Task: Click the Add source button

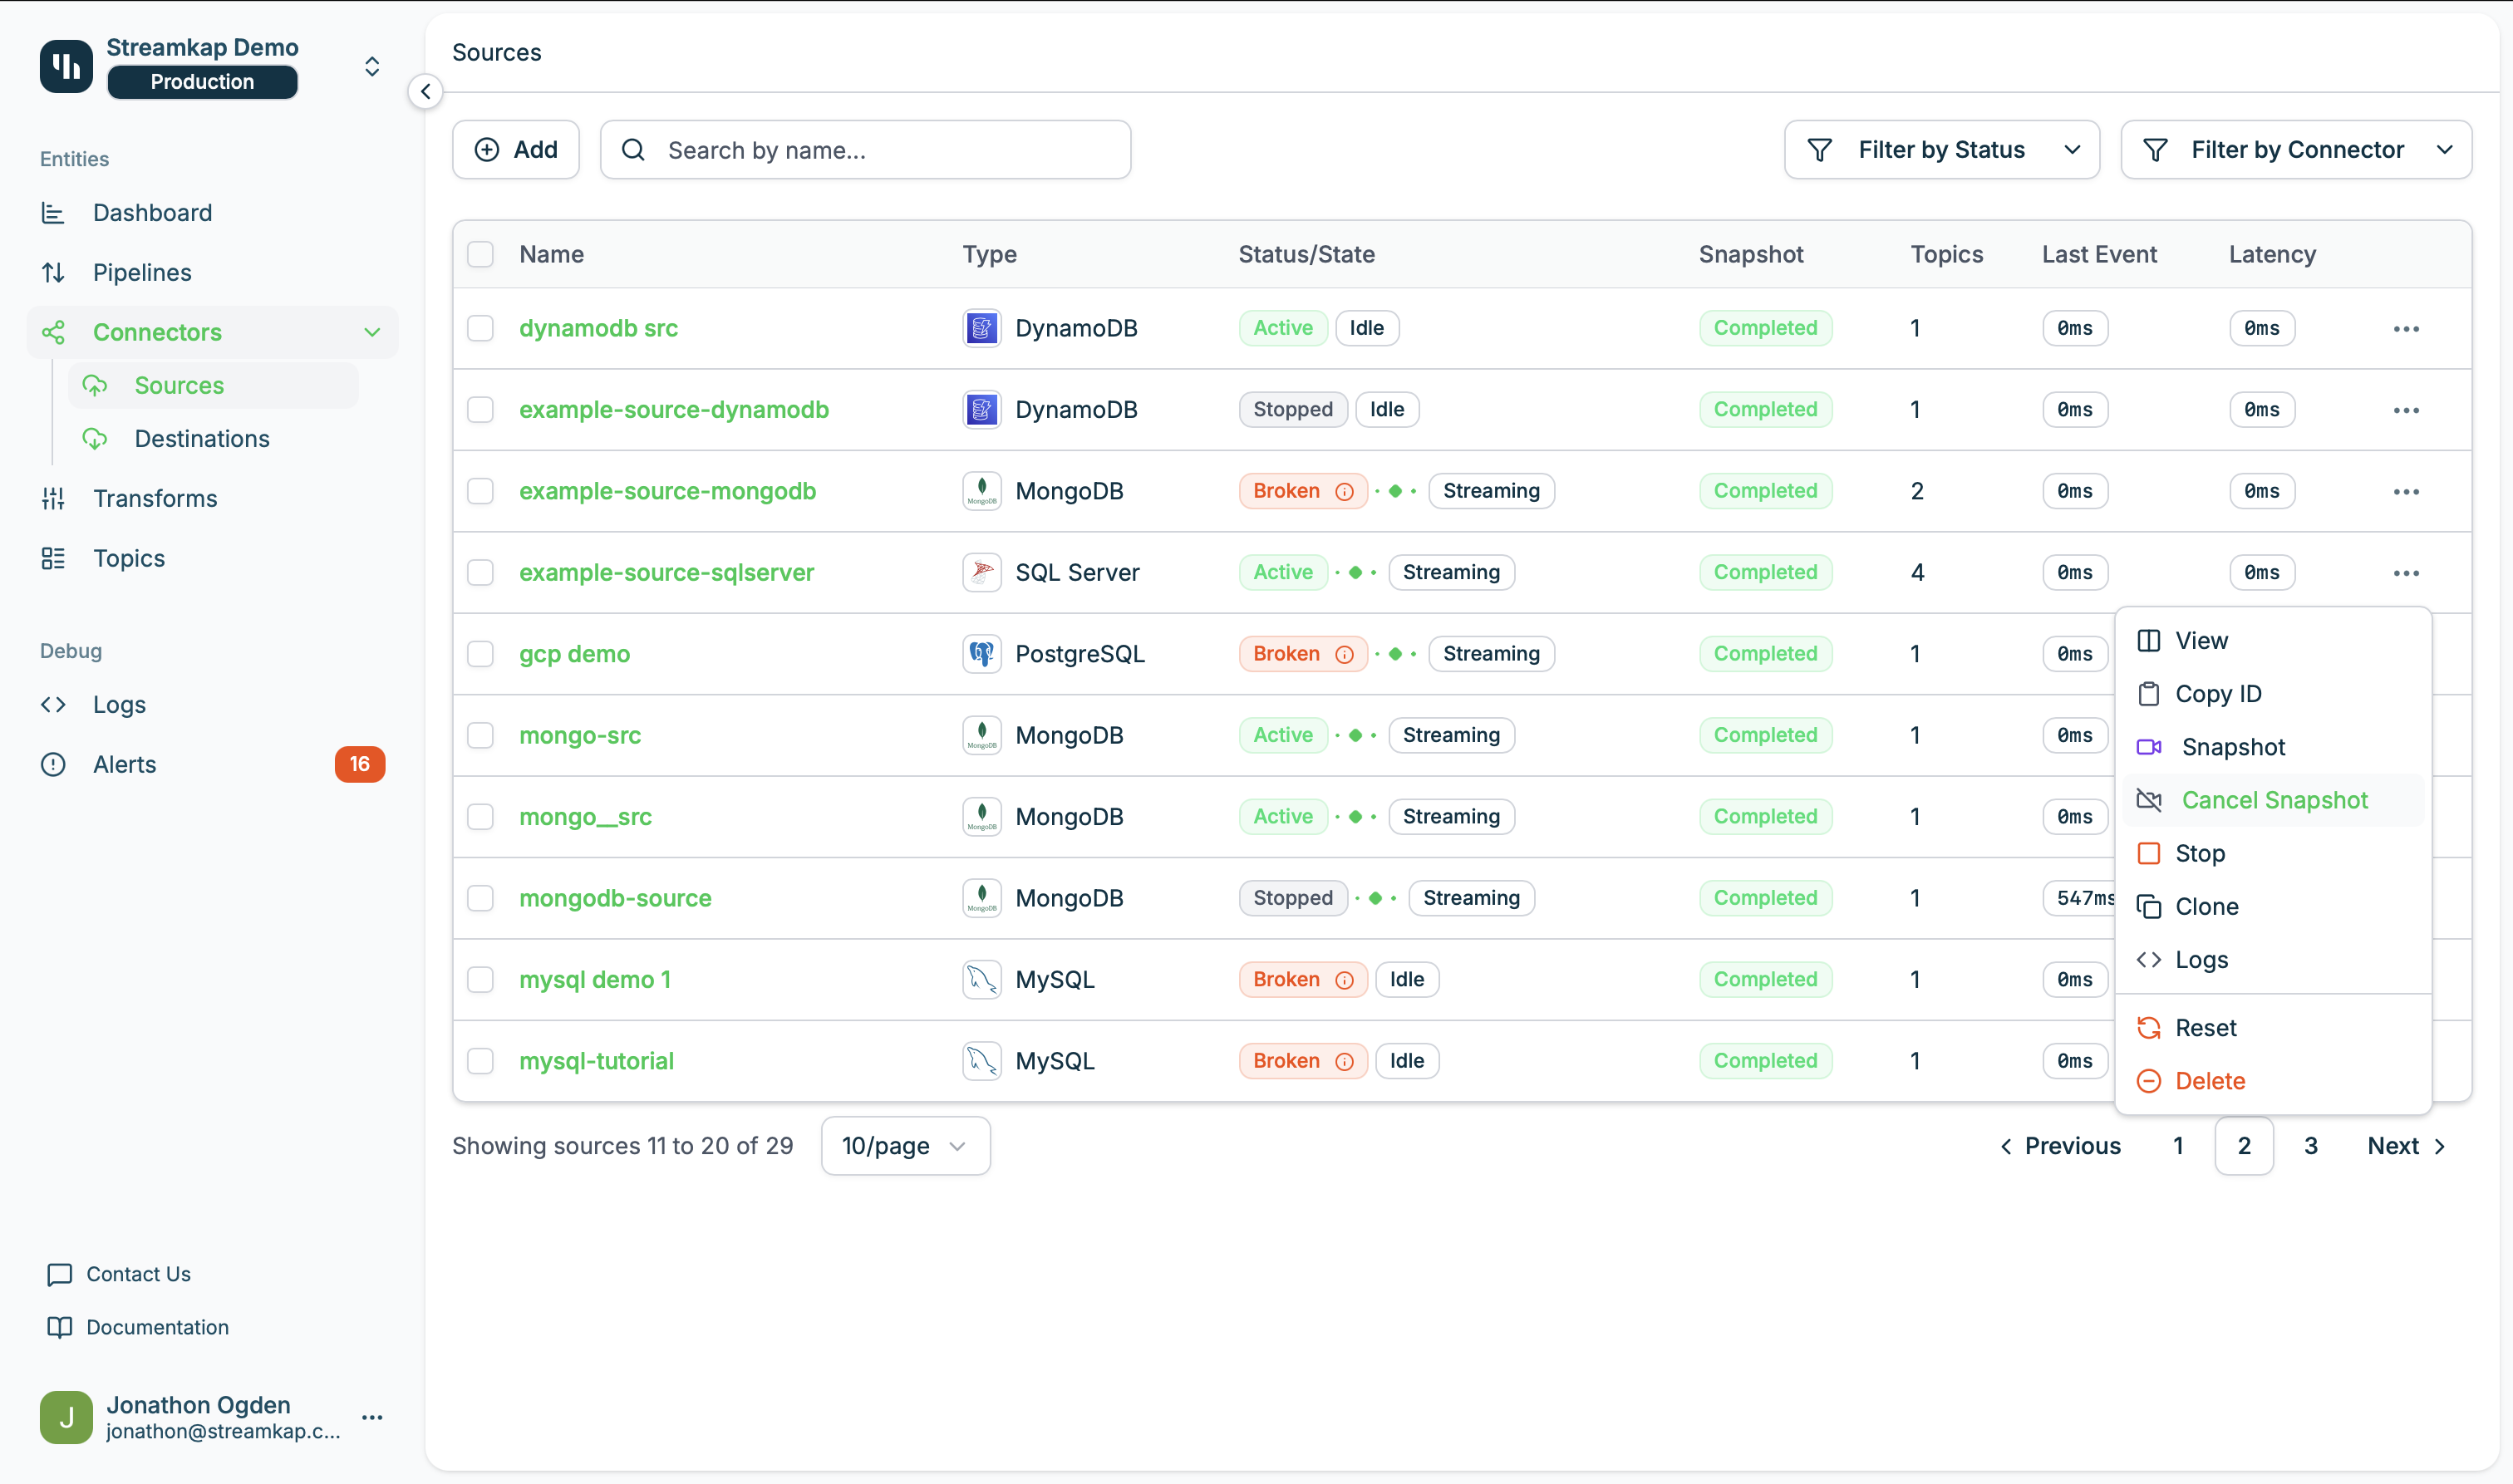Action: [516, 150]
